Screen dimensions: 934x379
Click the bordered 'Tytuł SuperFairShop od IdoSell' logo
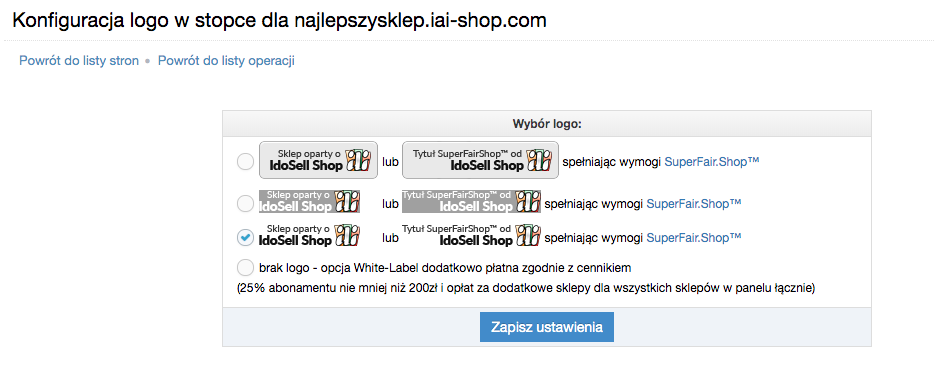481,160
